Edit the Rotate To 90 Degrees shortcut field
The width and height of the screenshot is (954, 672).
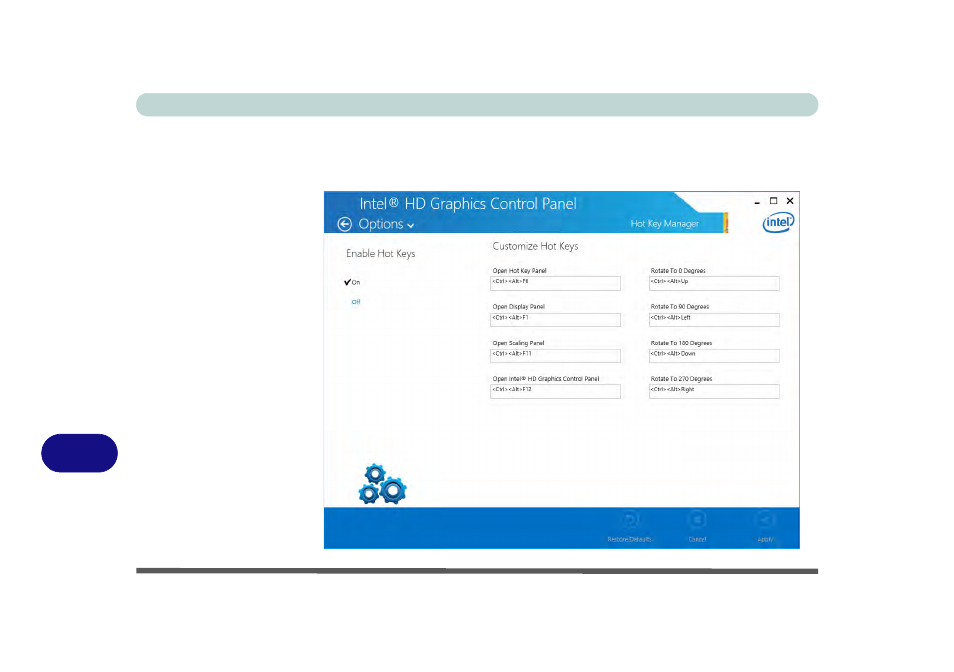(714, 319)
